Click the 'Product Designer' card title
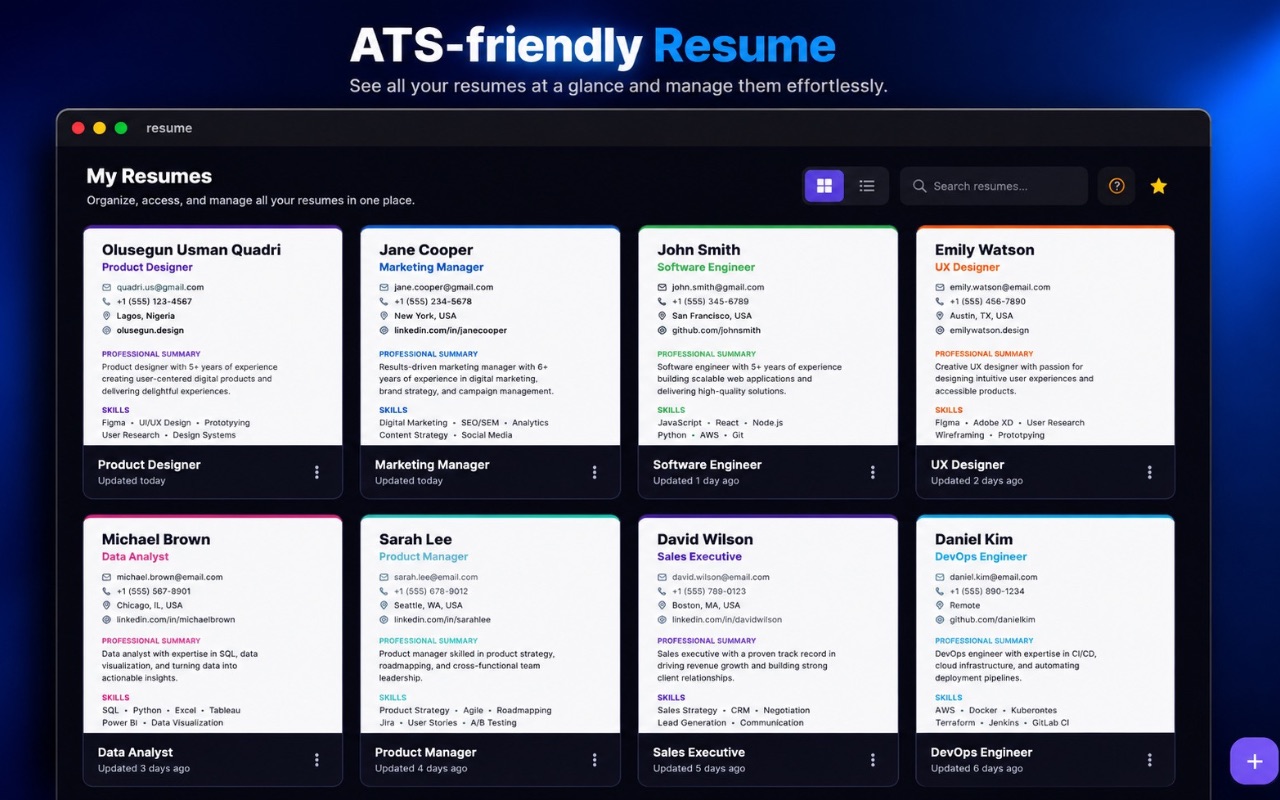 pyautogui.click(x=149, y=465)
